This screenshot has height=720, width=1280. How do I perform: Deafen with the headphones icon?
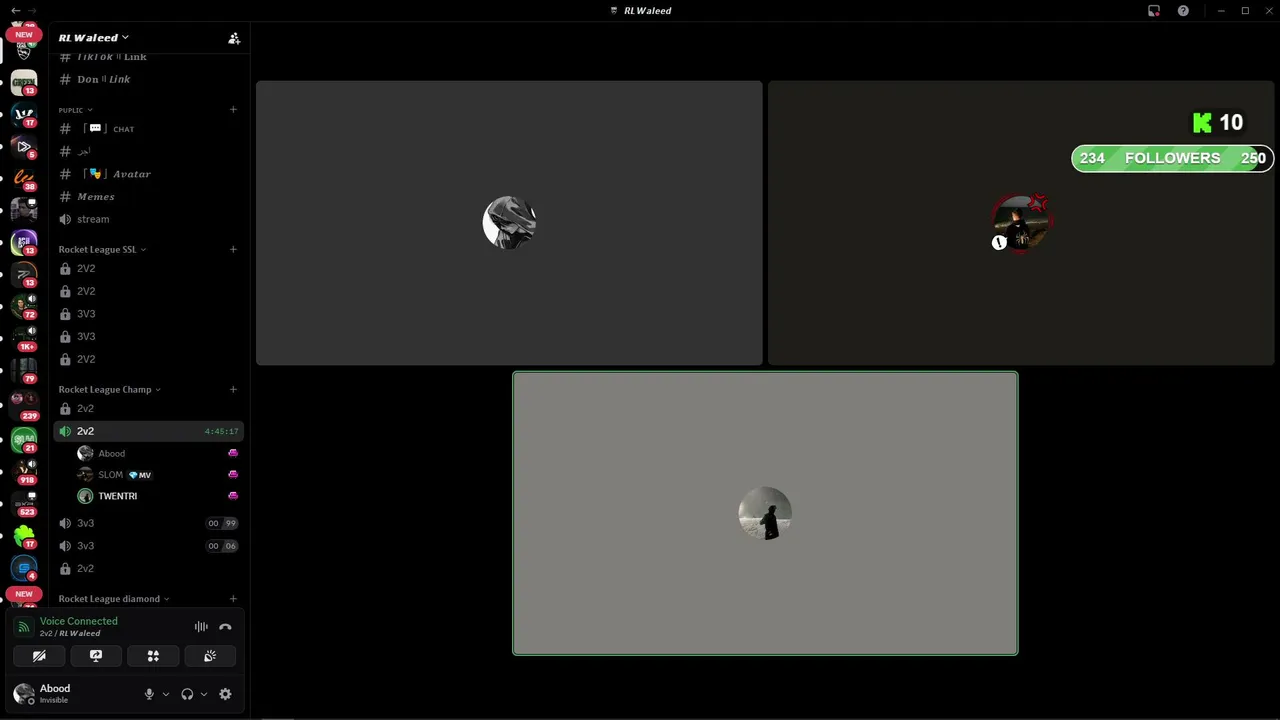pos(187,694)
